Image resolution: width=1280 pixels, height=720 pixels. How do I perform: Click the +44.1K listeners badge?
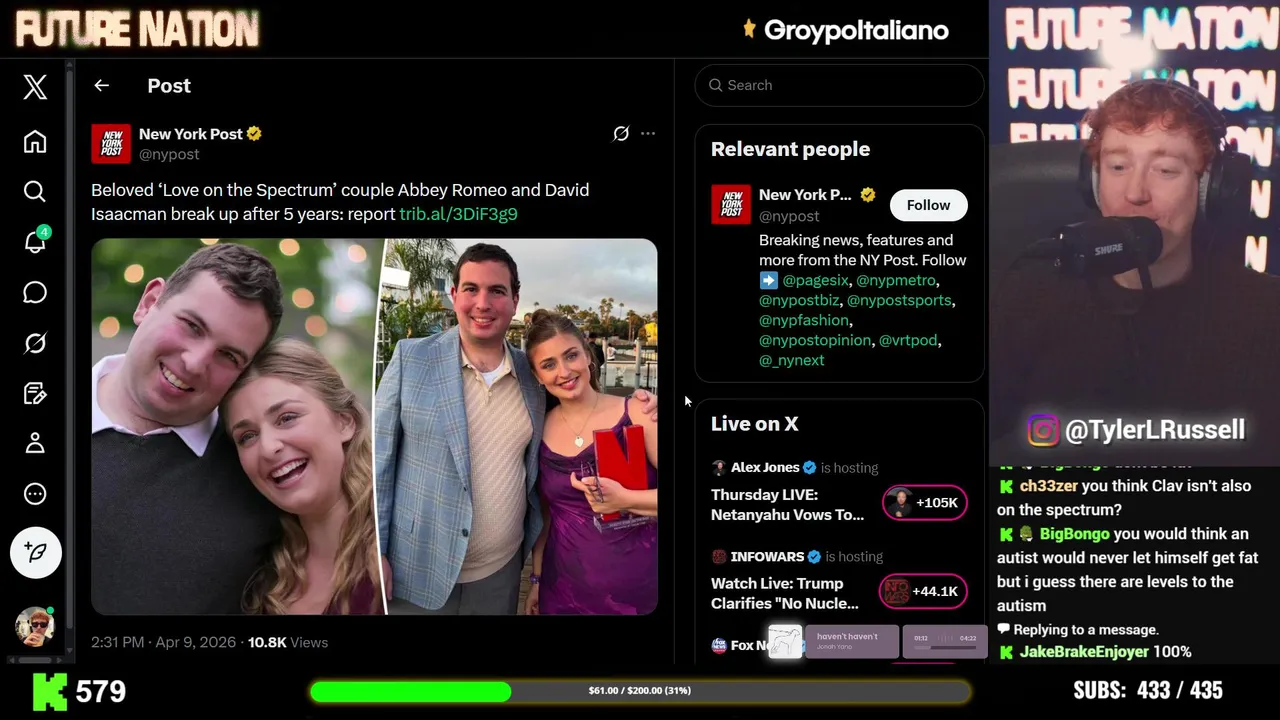[923, 591]
